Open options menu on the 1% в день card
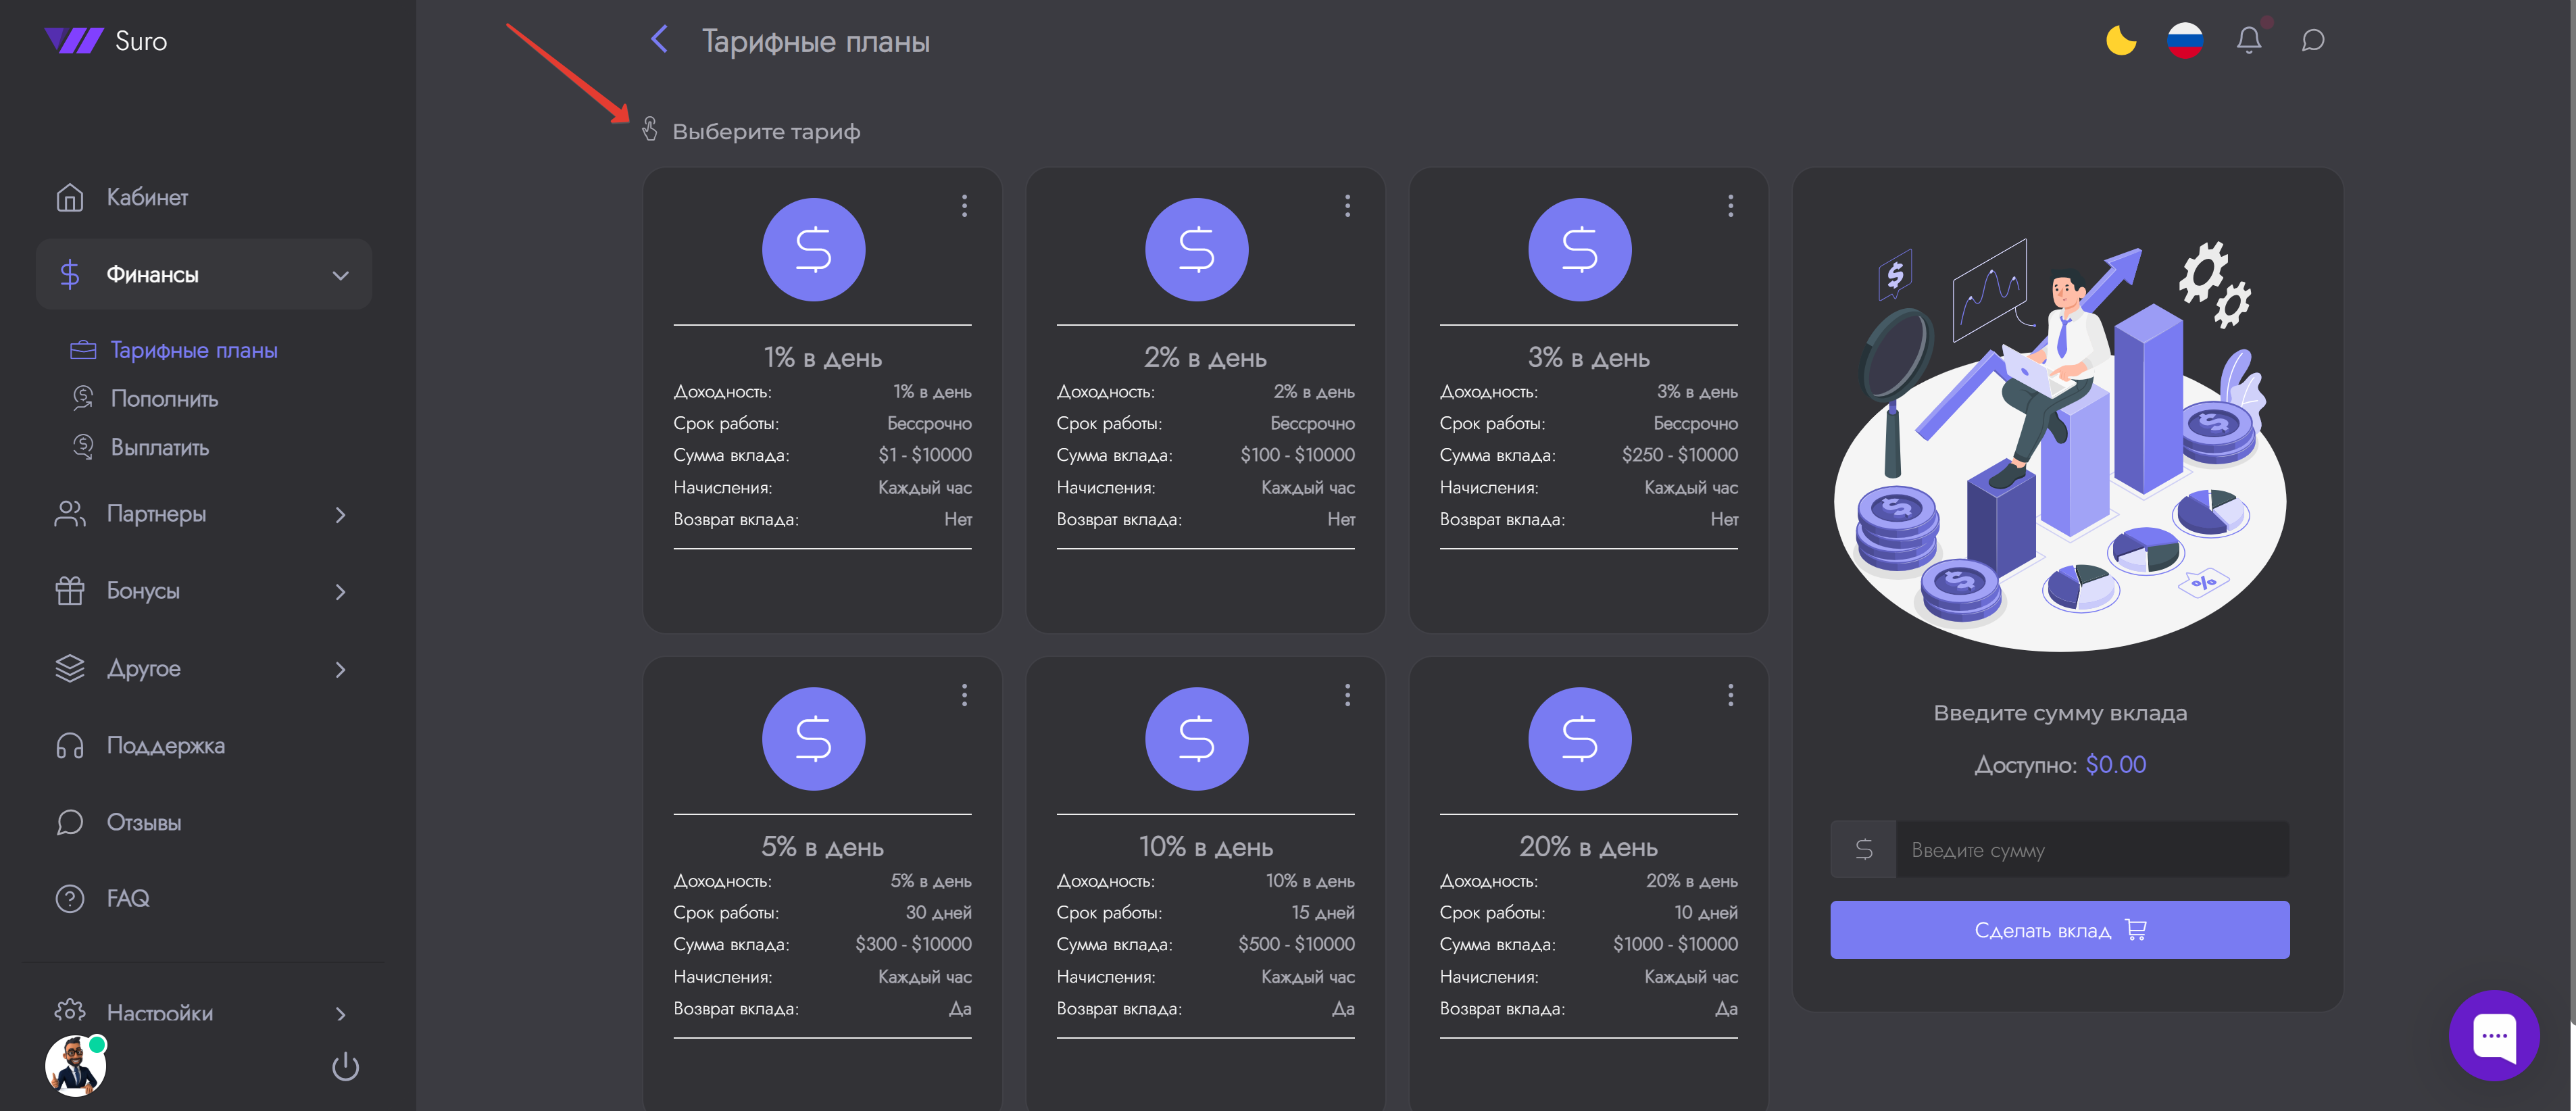Screen dimensions: 2576x1111 click(x=964, y=206)
